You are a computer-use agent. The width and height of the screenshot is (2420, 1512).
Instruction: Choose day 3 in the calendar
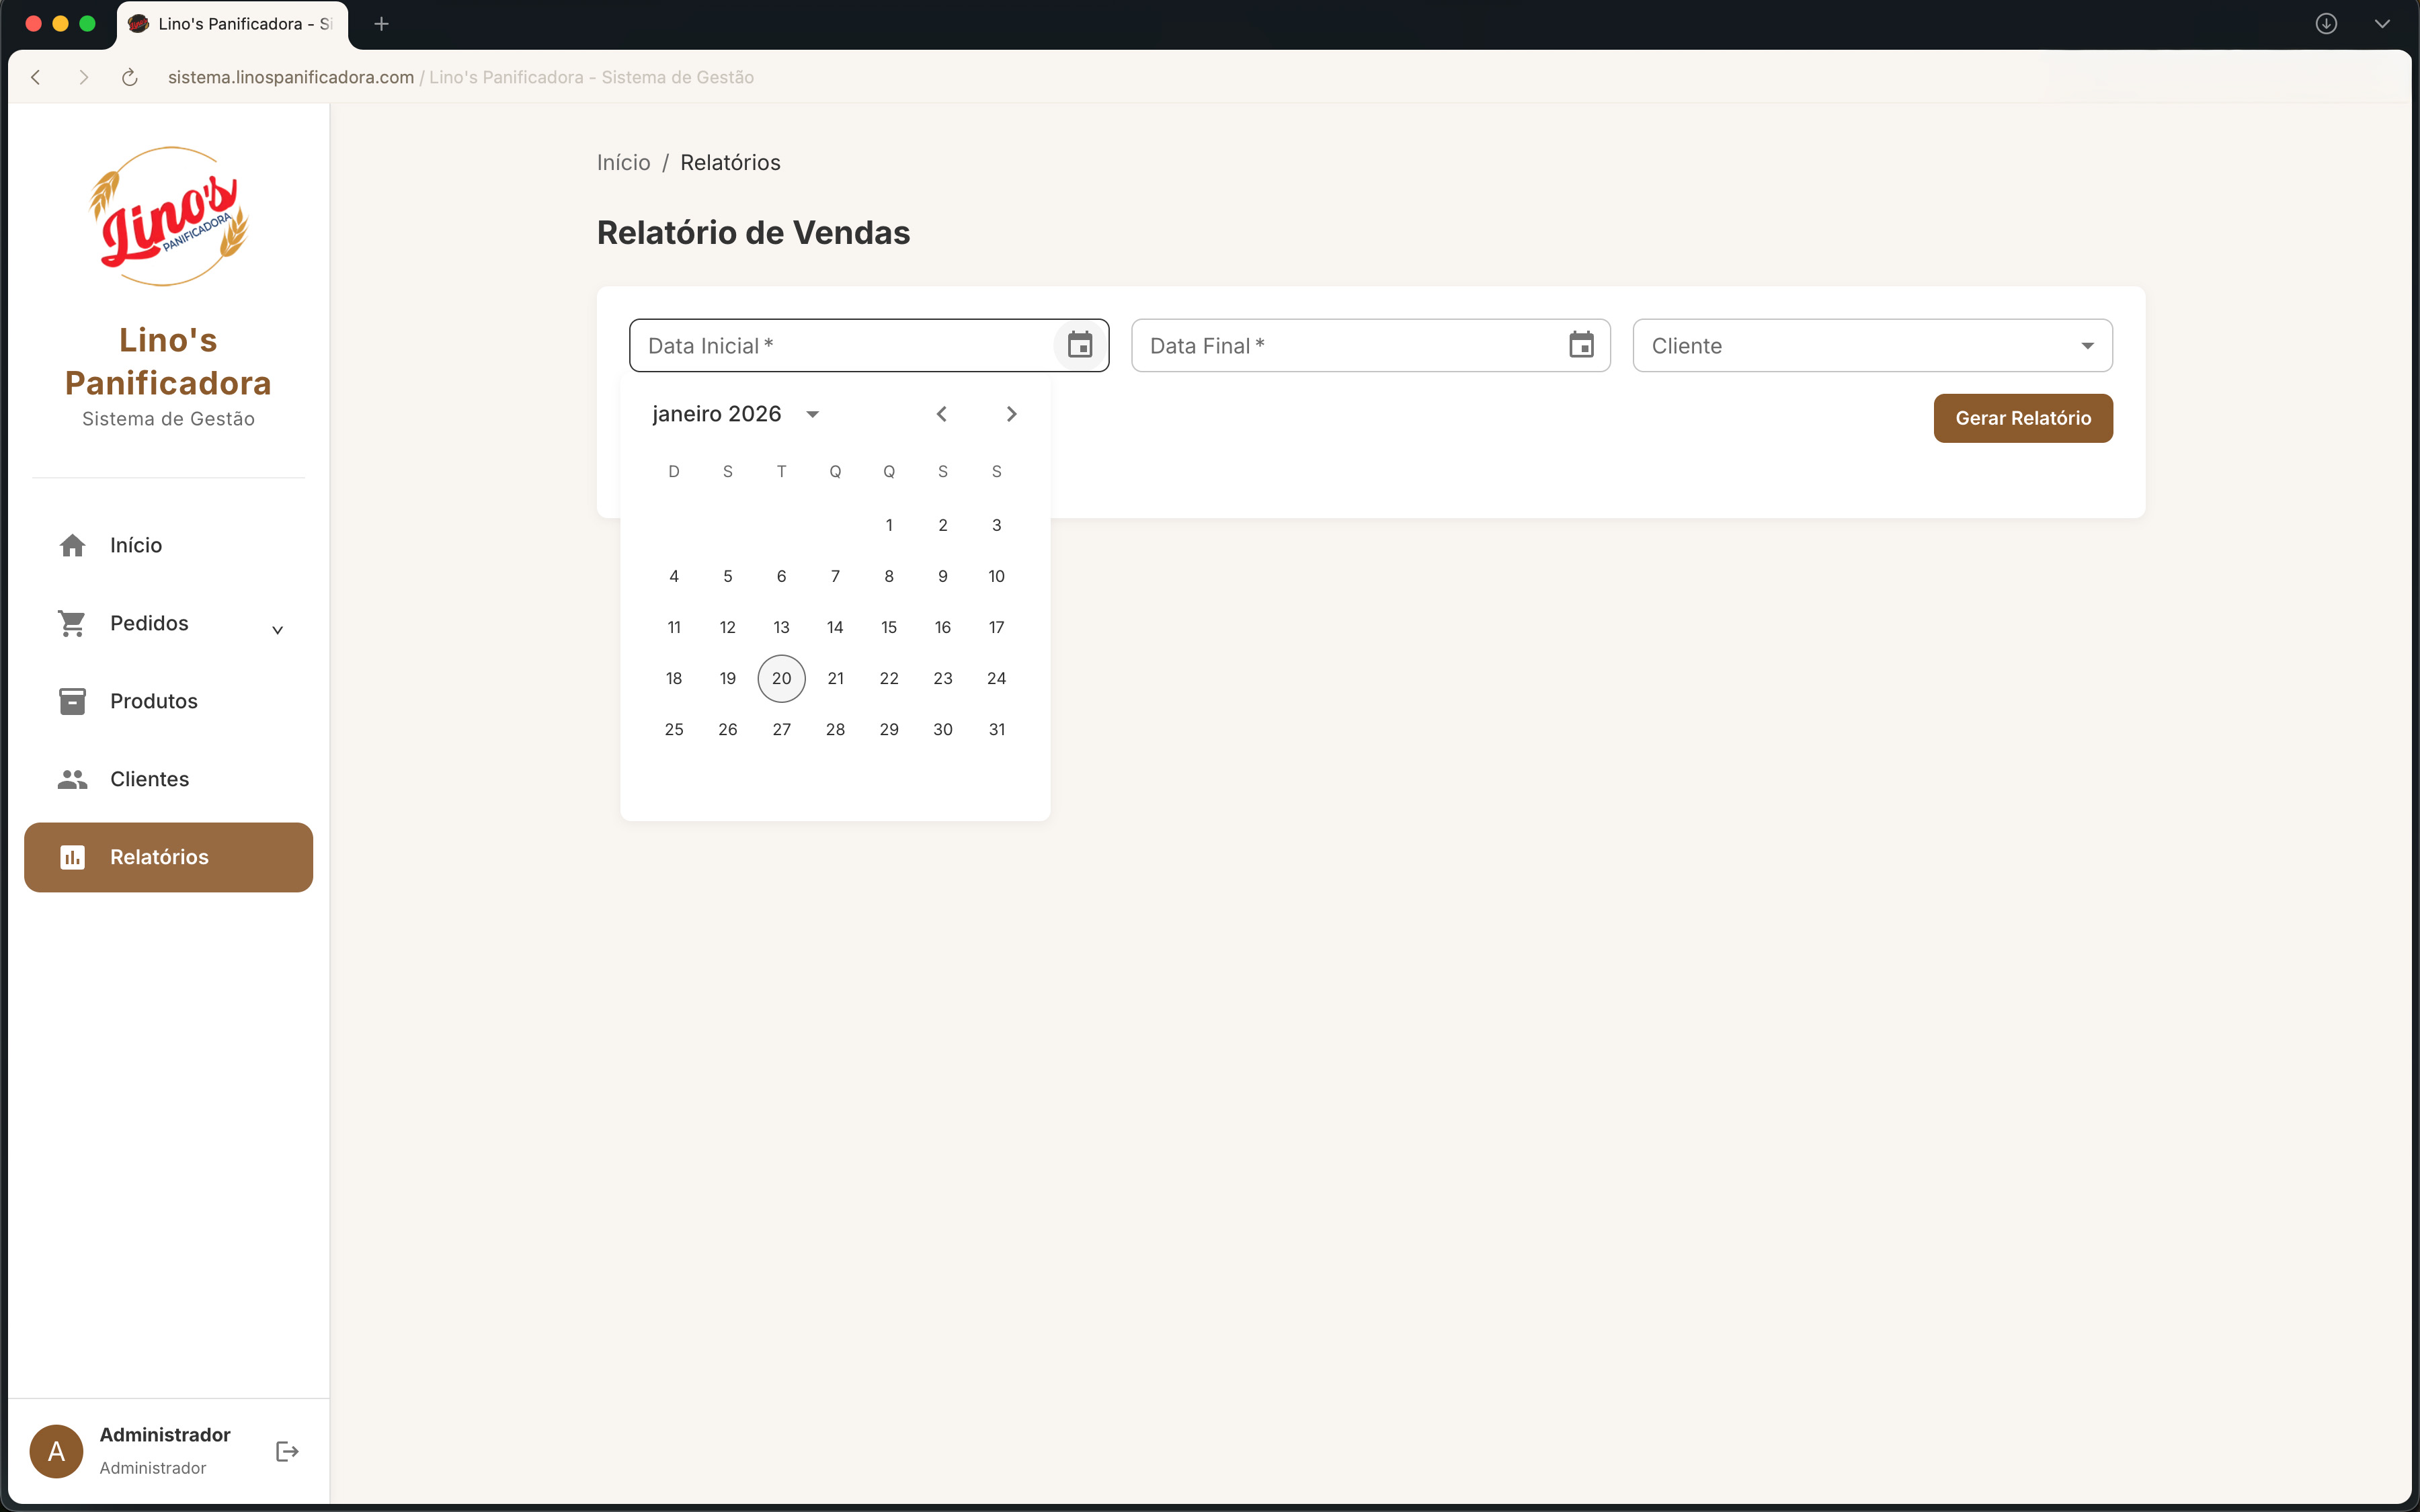coord(996,525)
